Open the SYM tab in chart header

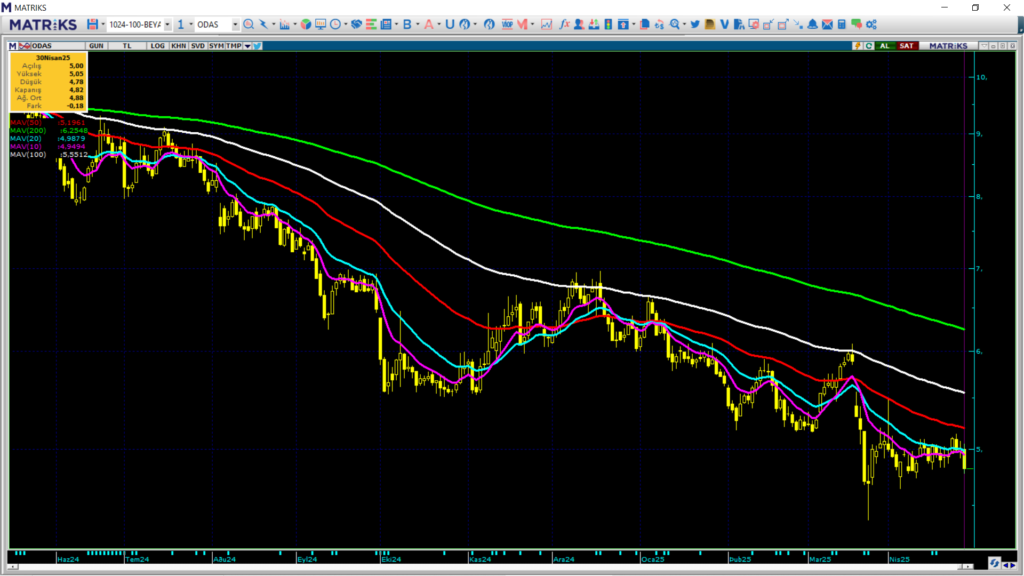pos(216,45)
